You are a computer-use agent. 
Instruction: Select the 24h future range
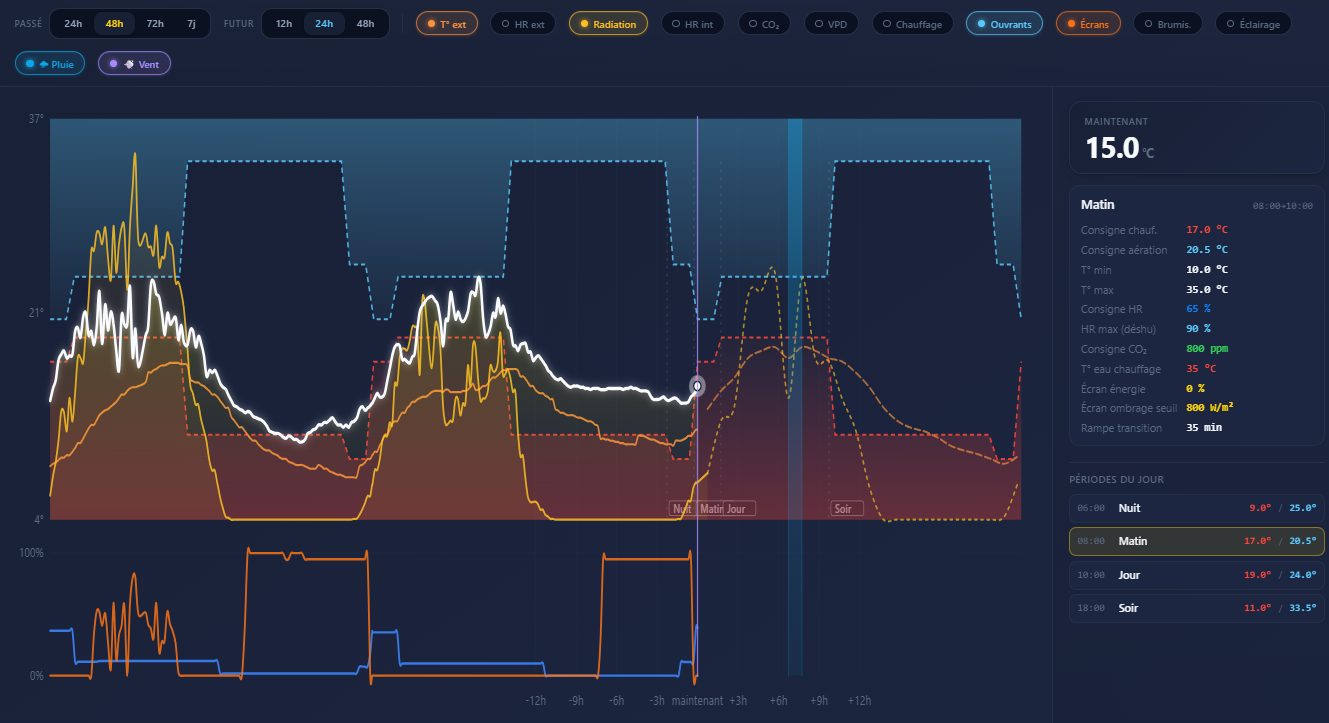point(324,23)
